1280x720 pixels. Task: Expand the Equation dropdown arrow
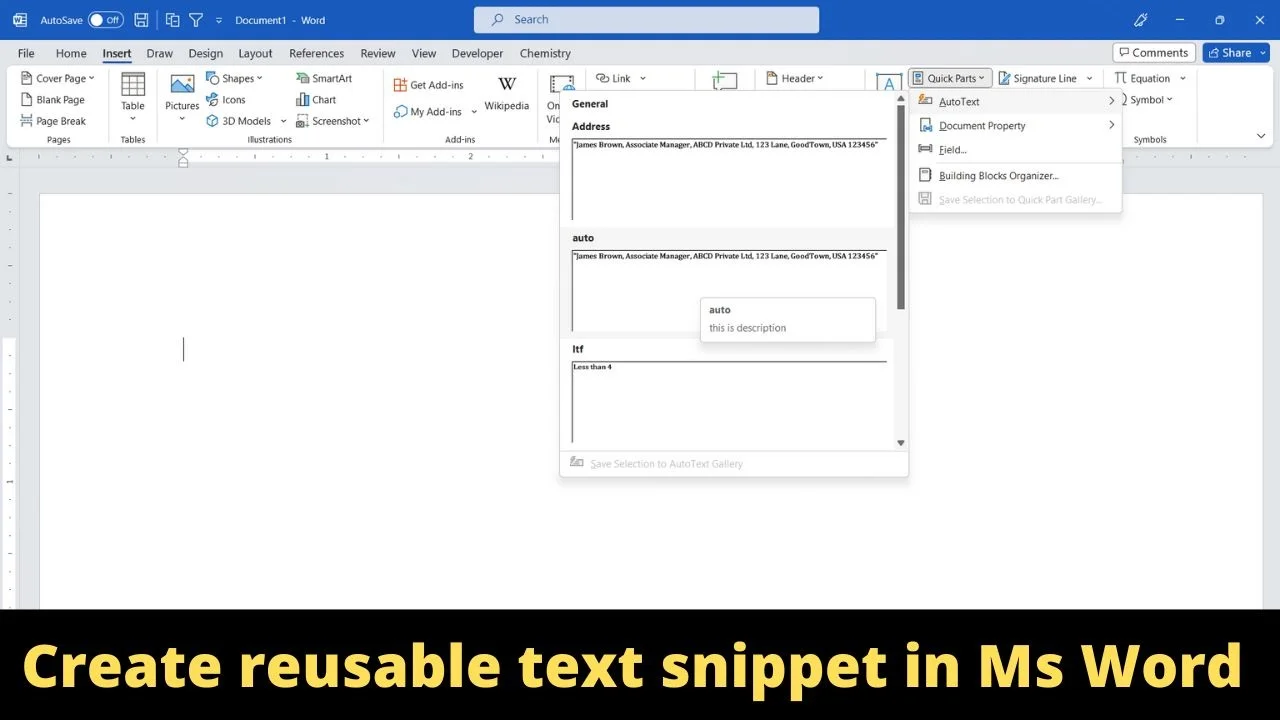(x=1183, y=78)
